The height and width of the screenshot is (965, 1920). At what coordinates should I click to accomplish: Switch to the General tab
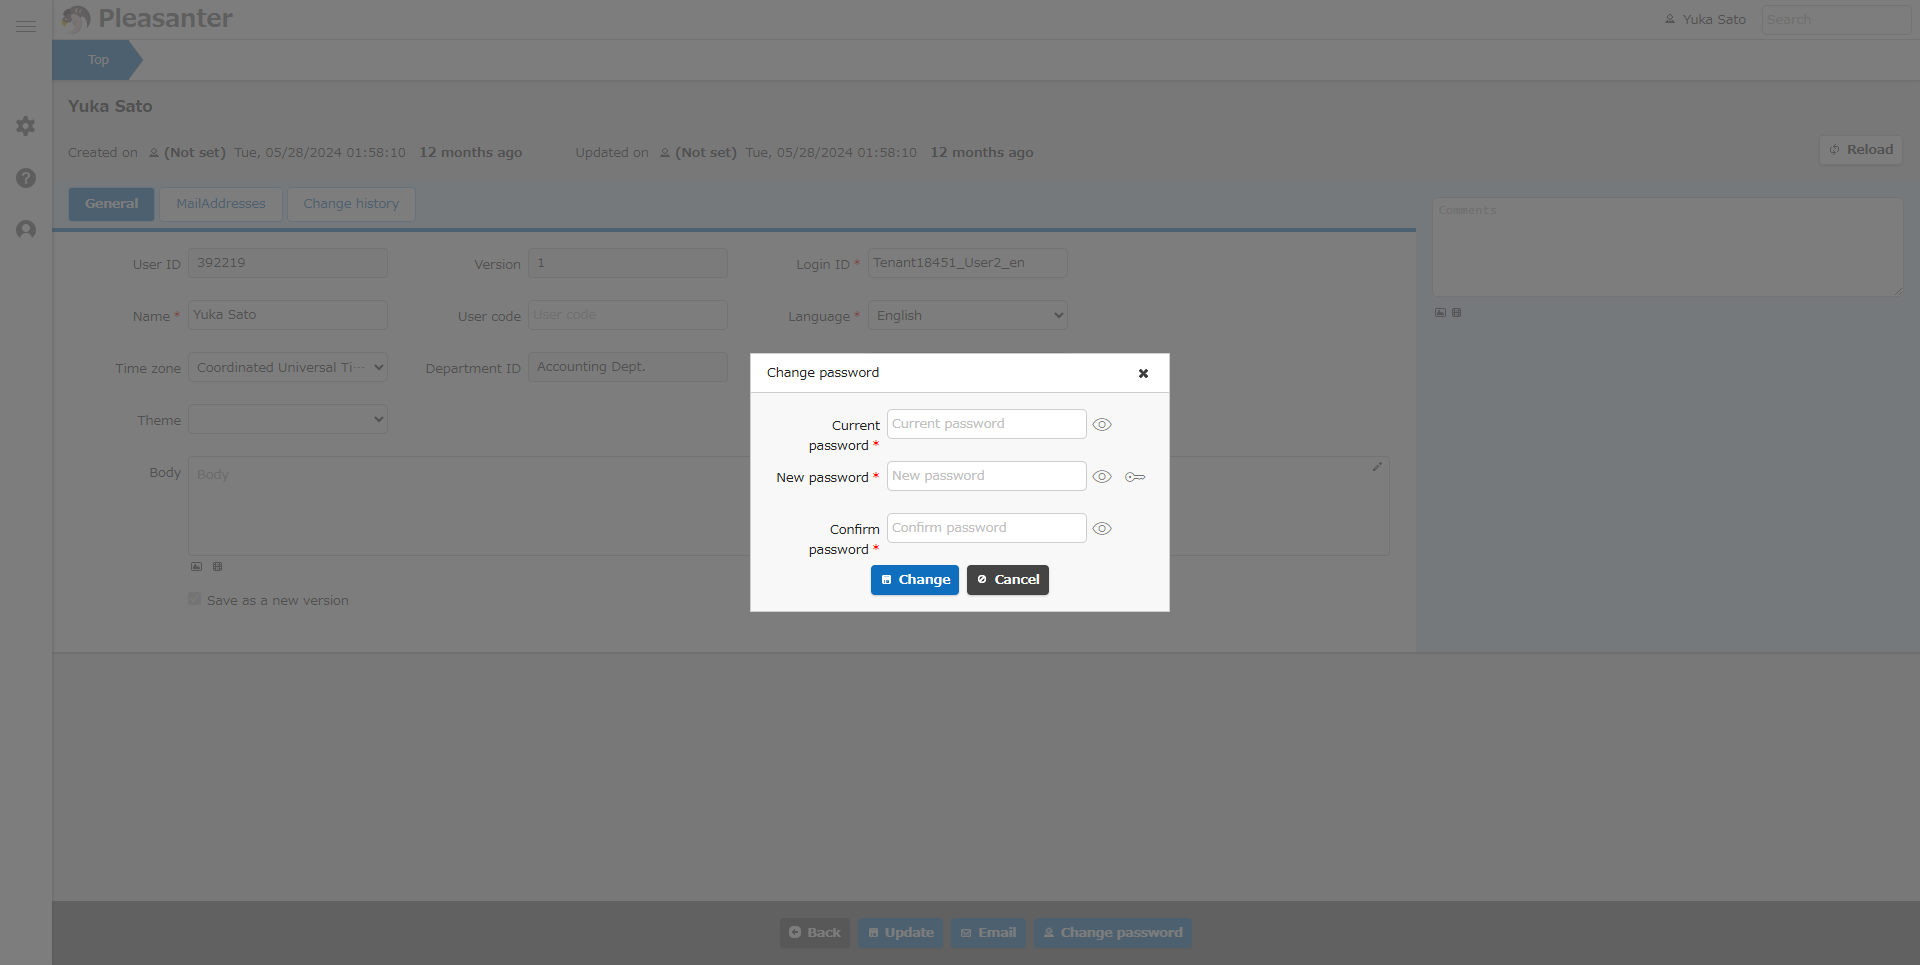111,204
